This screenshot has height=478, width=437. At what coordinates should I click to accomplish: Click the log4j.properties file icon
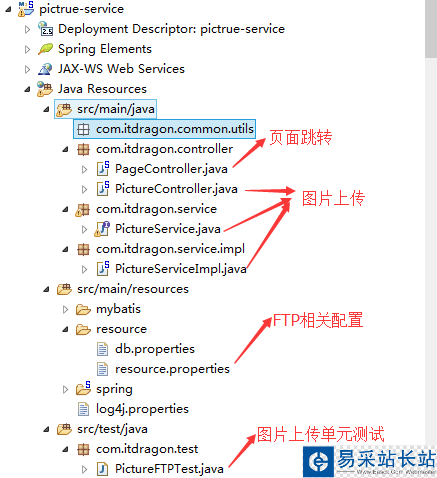tap(83, 409)
